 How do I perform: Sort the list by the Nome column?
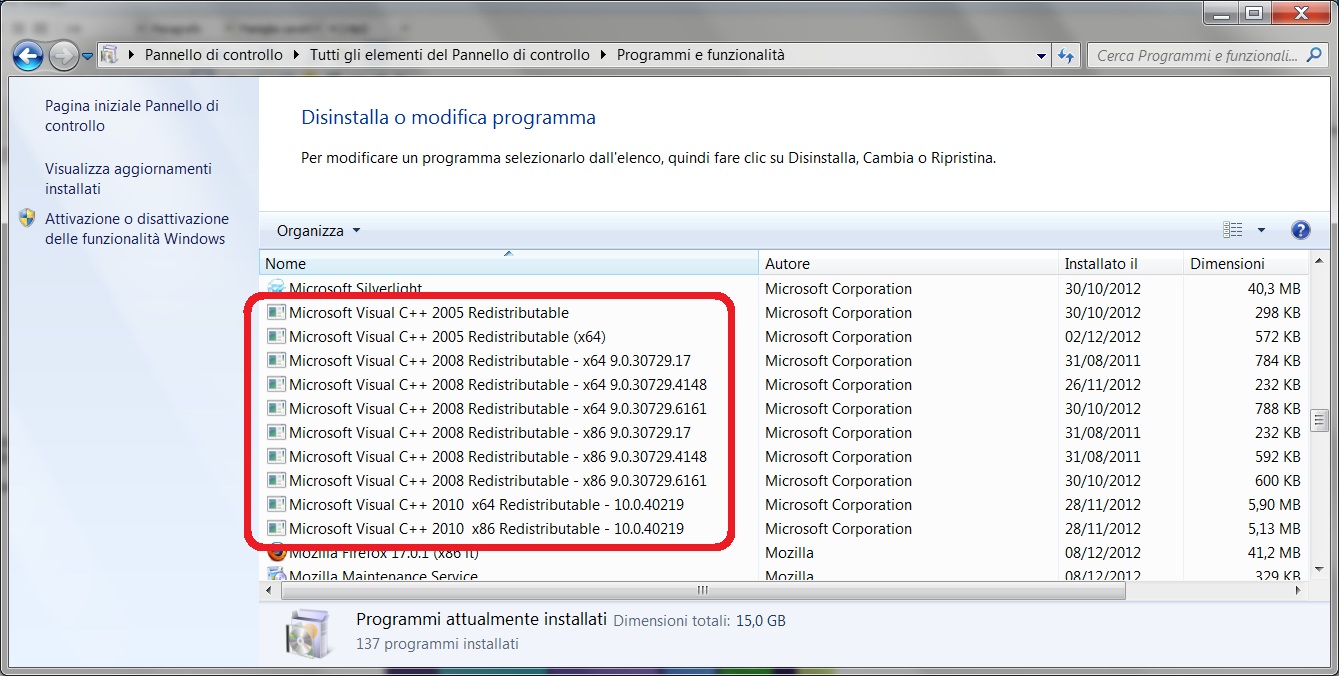[509, 264]
